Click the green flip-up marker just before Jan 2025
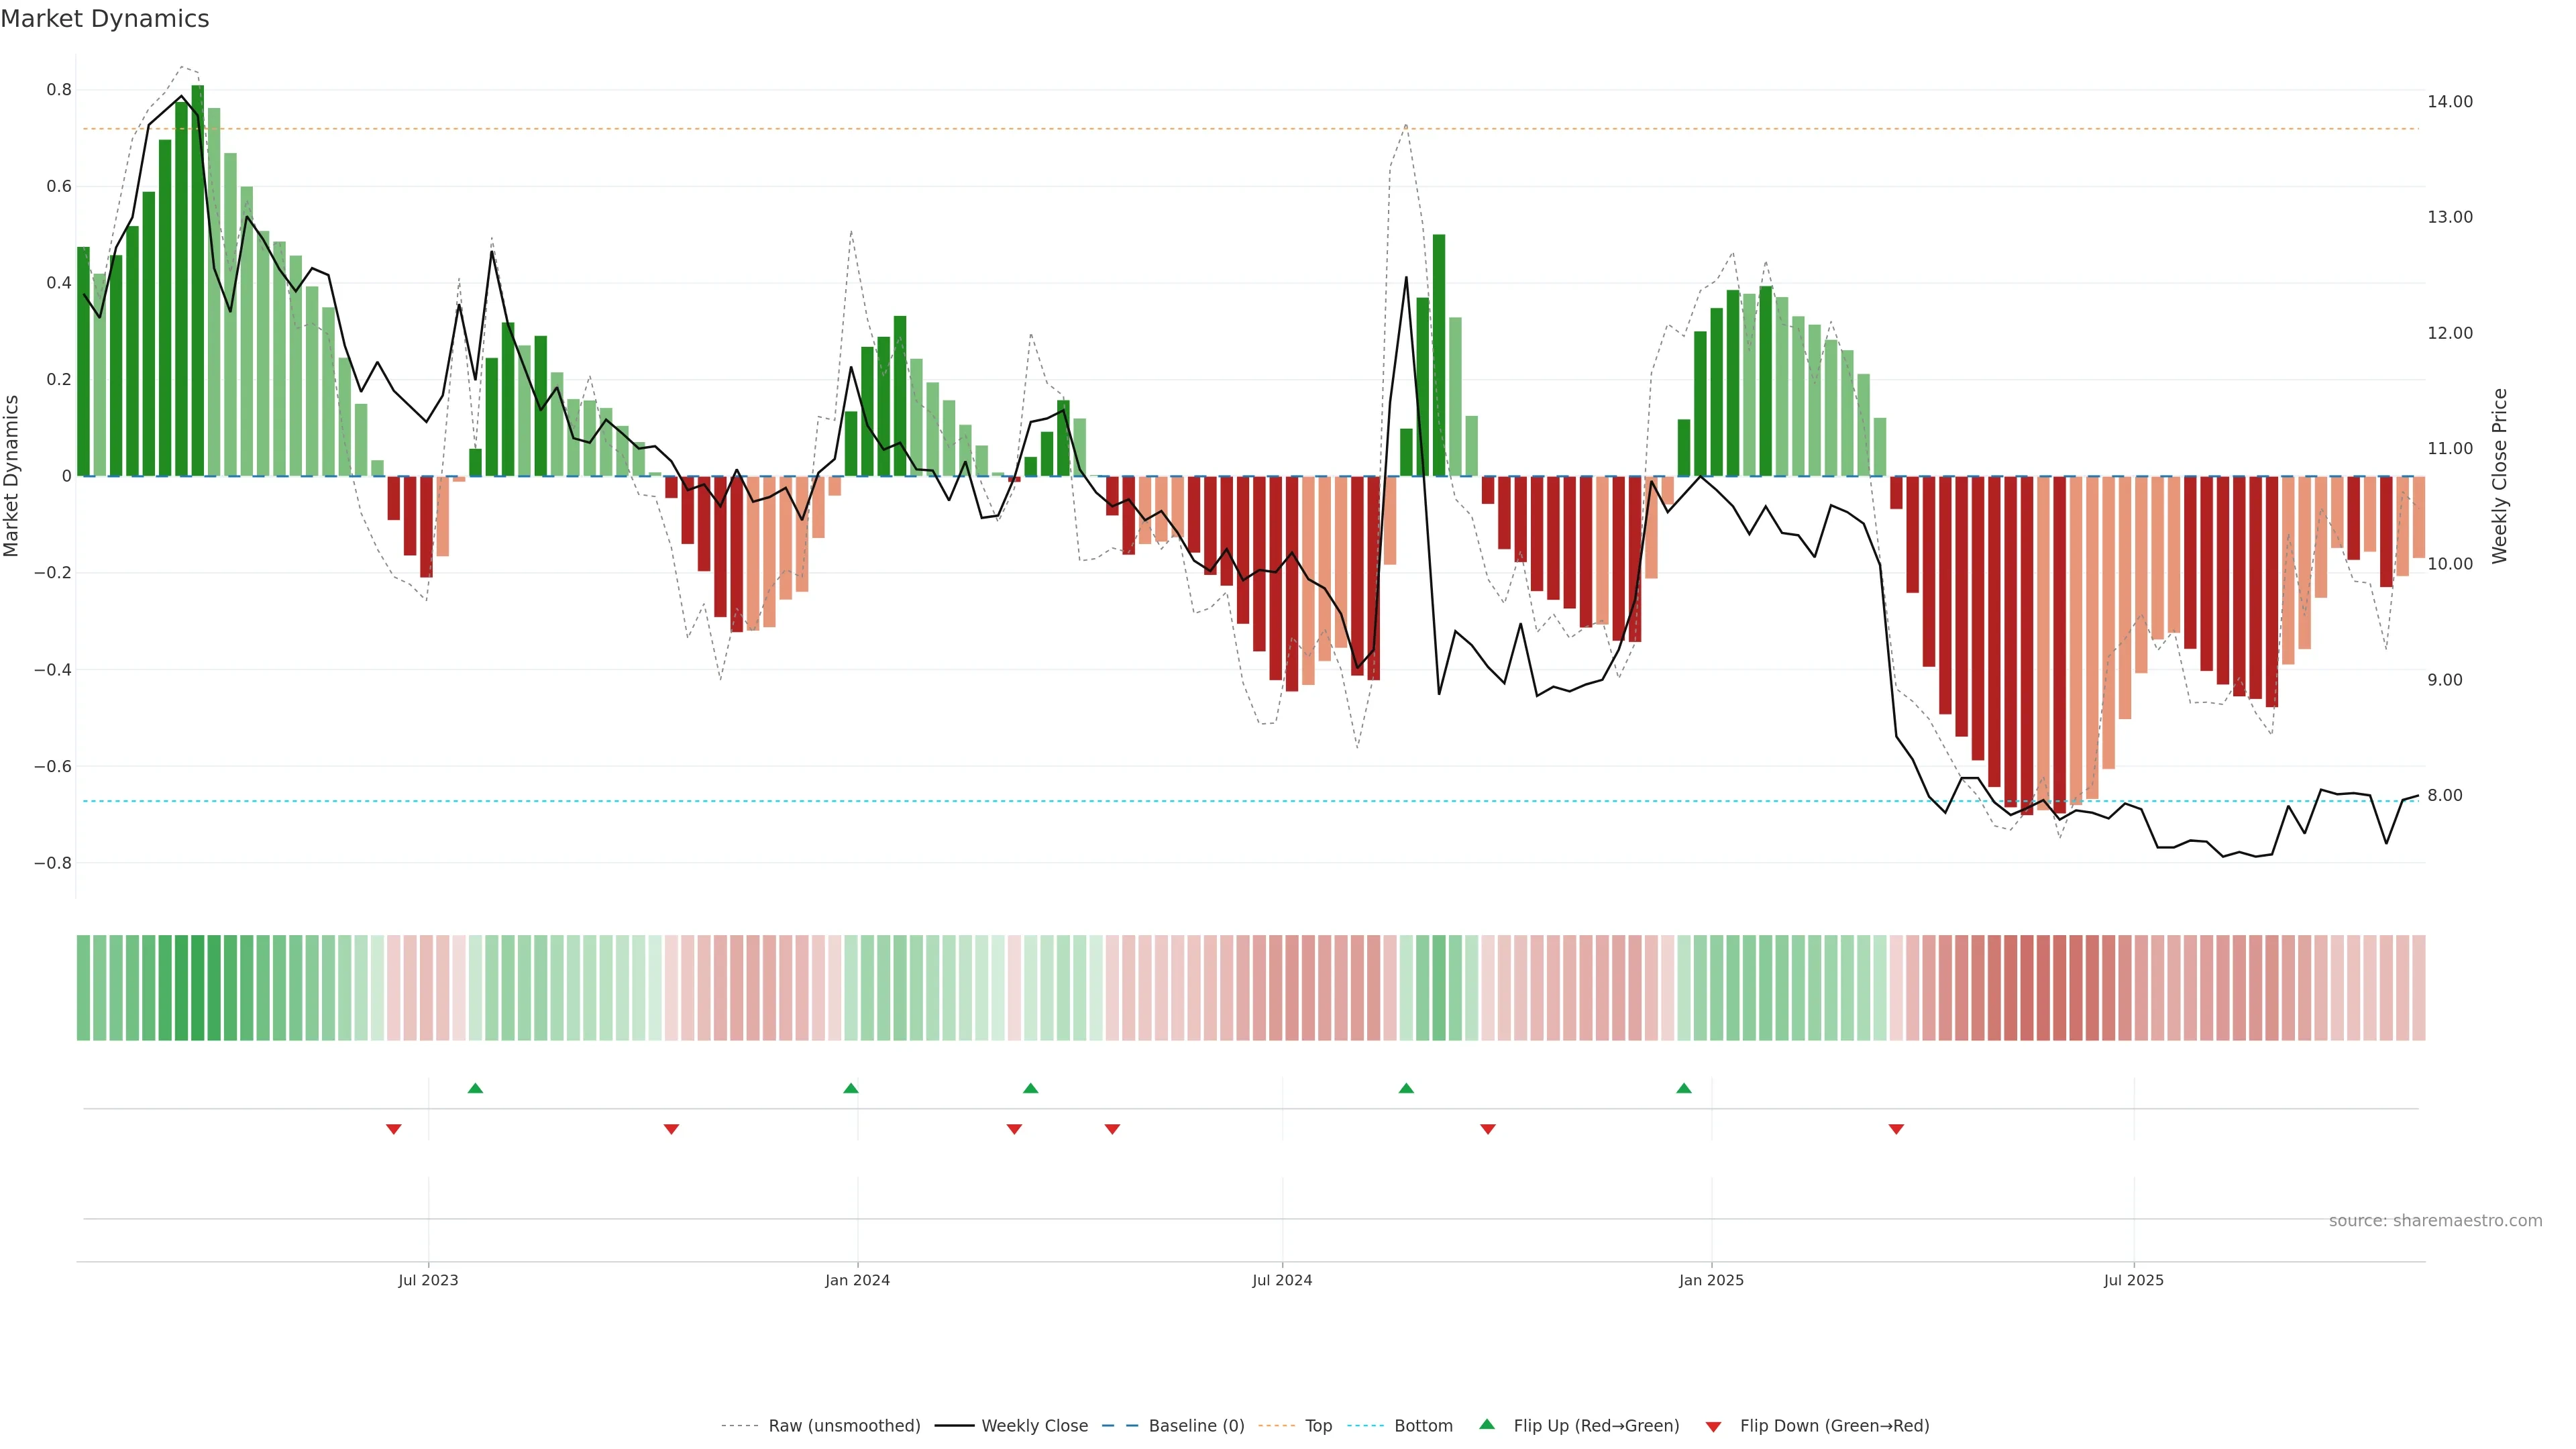The image size is (2576, 1449). click(1684, 1088)
